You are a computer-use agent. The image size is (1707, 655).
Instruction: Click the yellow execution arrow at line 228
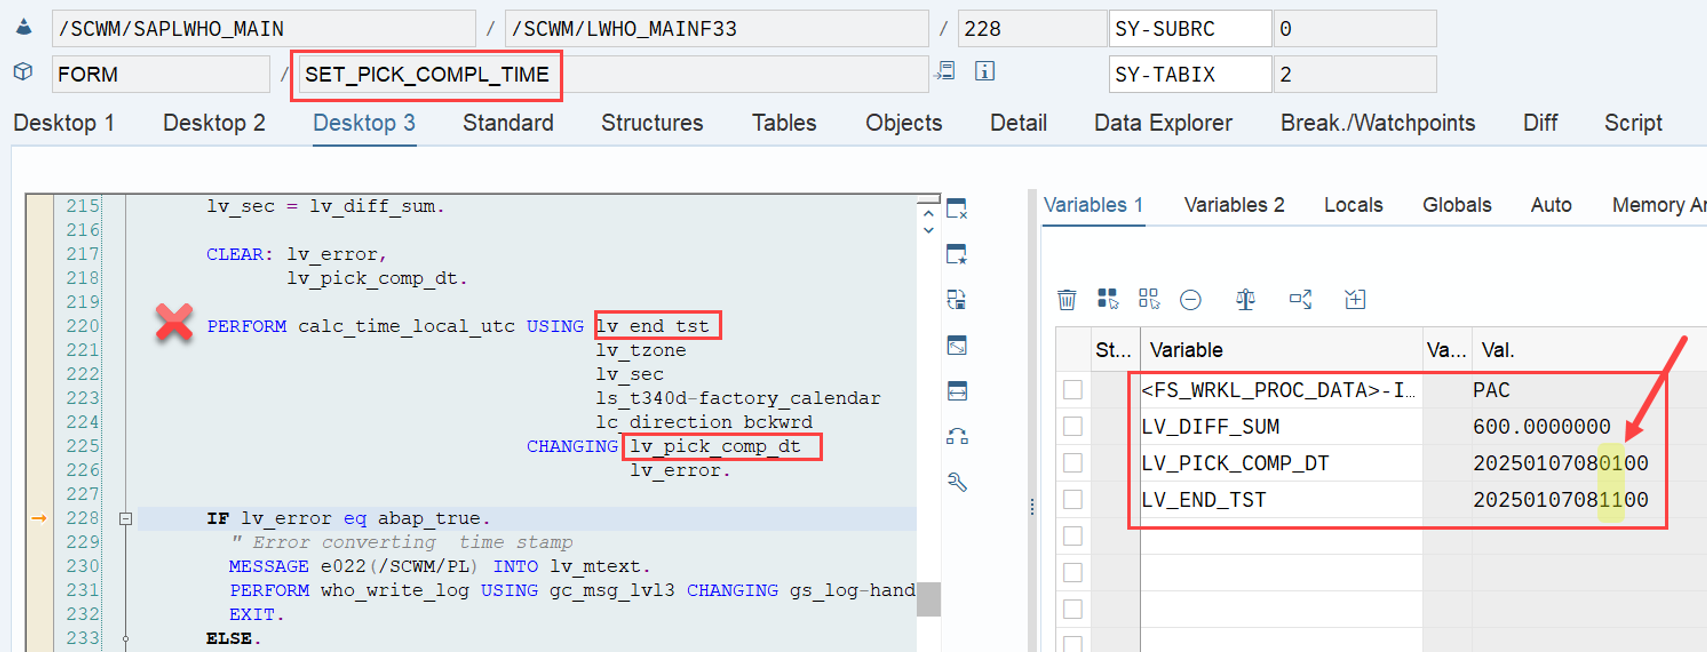[x=39, y=518]
